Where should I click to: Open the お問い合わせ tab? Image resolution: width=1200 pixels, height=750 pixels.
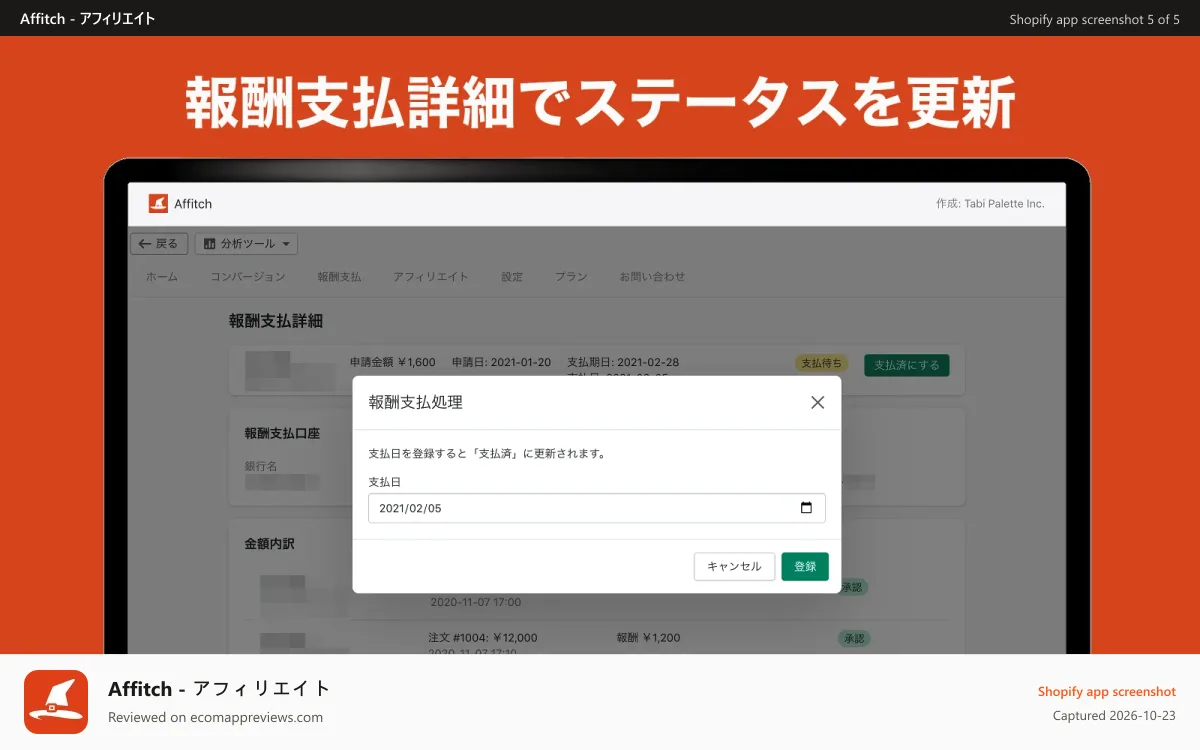[x=652, y=277]
